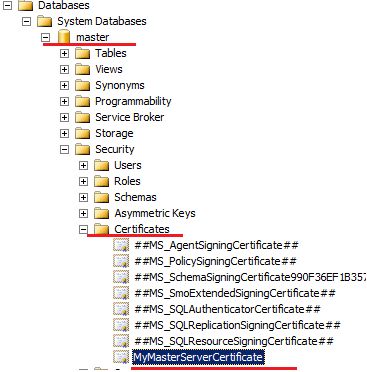The image size is (367, 372).
Task: Select the Synonyms label
Action: click(120, 85)
